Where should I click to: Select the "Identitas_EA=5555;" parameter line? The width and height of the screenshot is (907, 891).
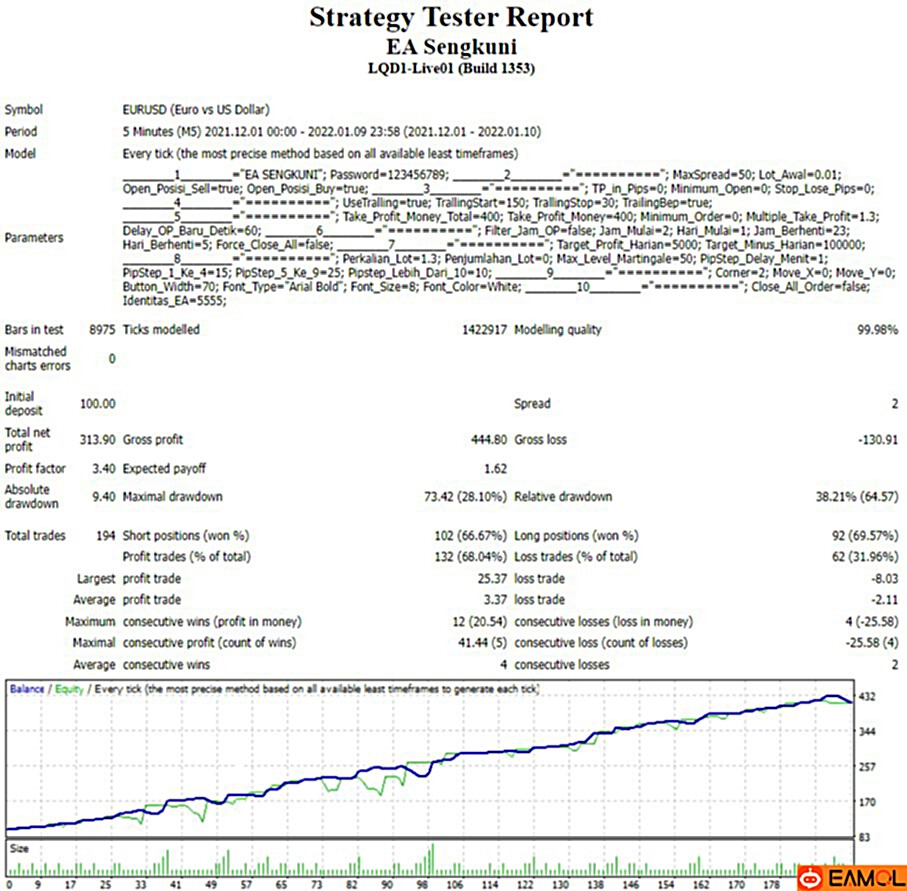coord(175,301)
